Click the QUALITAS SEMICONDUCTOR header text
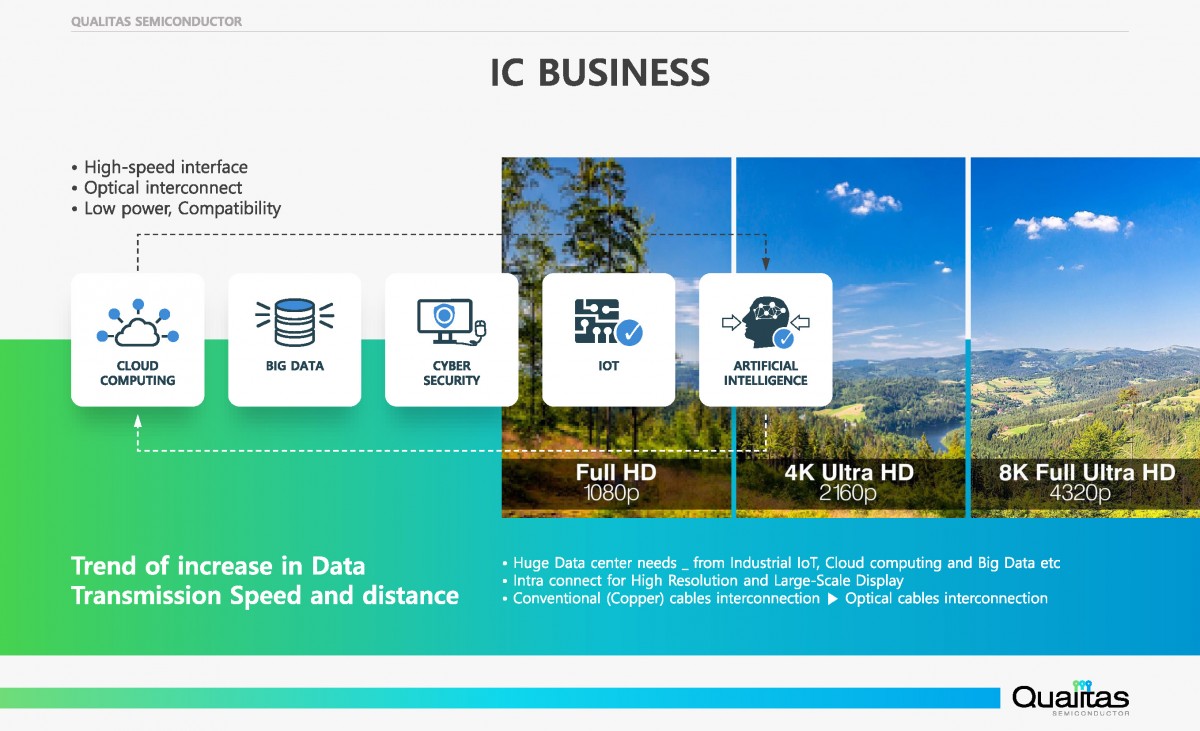 tap(157, 21)
